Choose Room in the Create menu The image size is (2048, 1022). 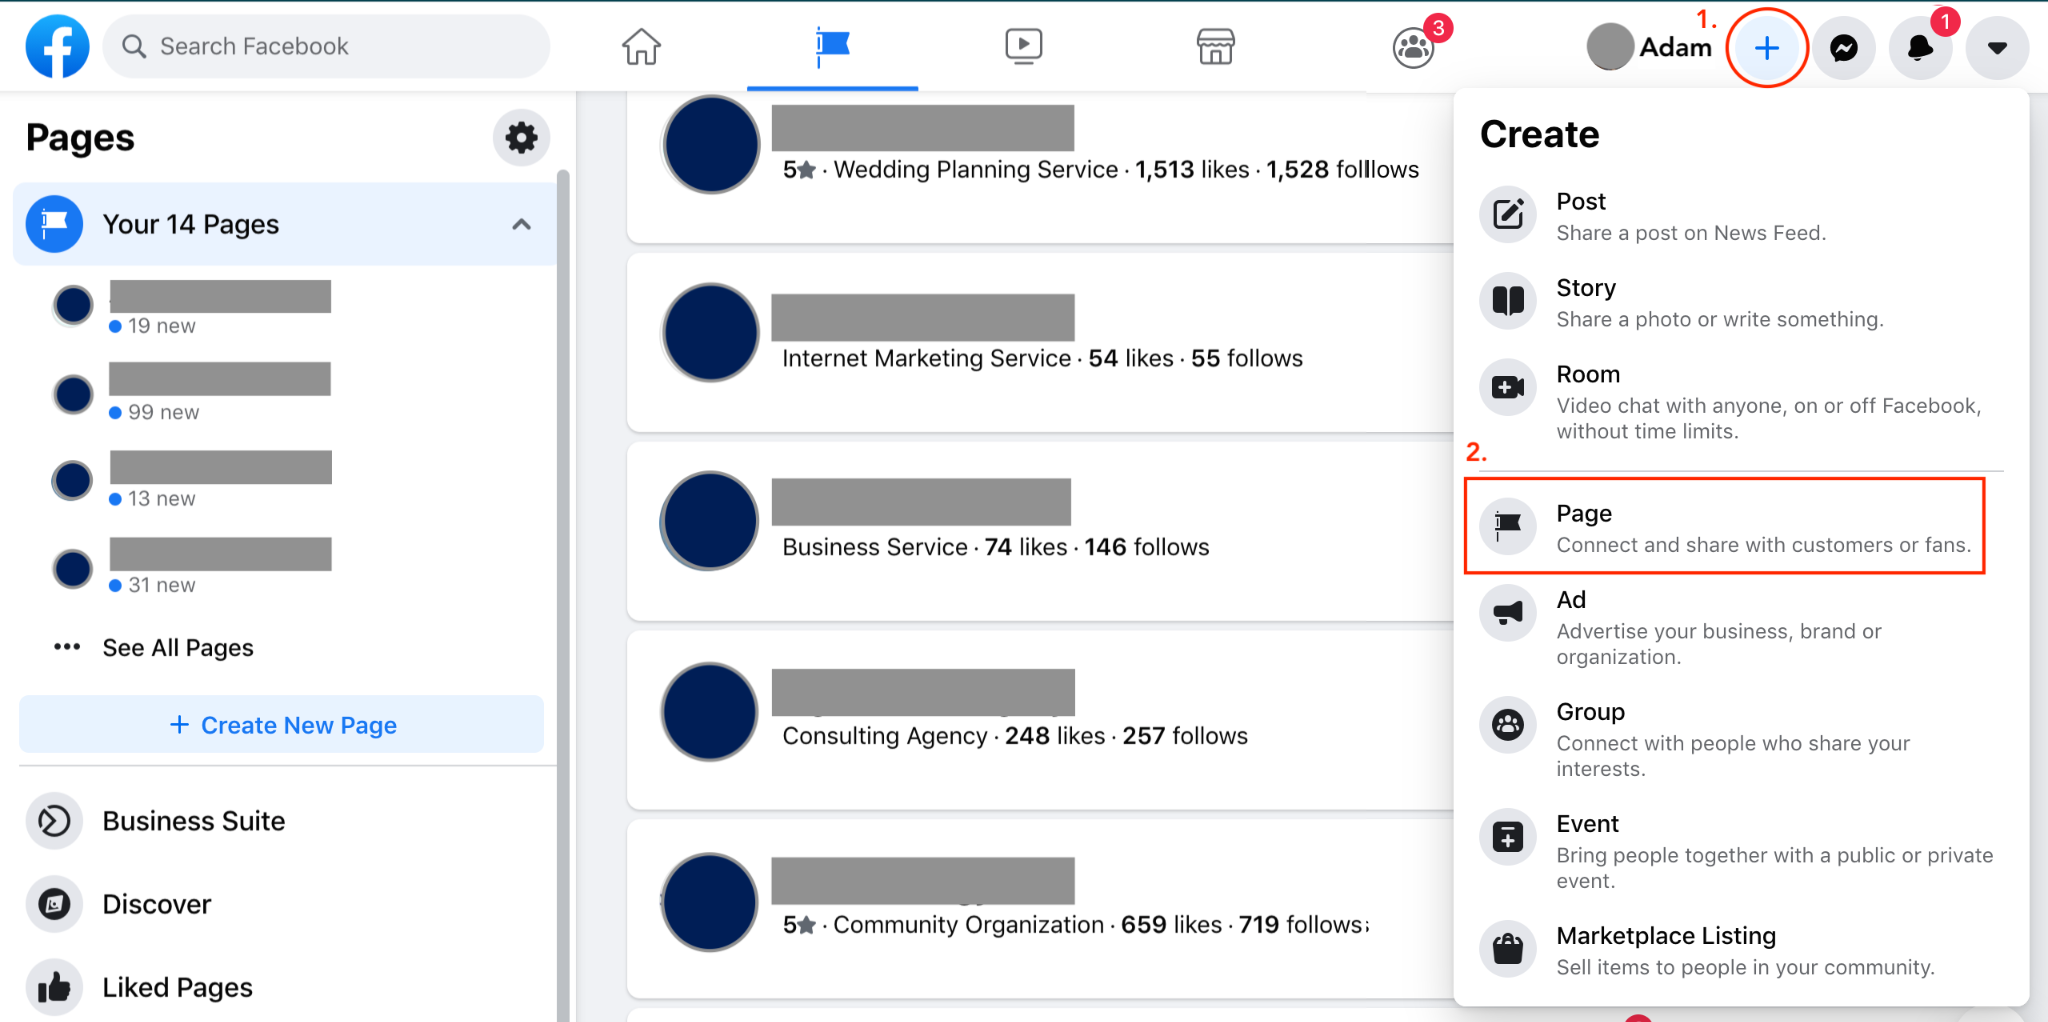(1741, 401)
